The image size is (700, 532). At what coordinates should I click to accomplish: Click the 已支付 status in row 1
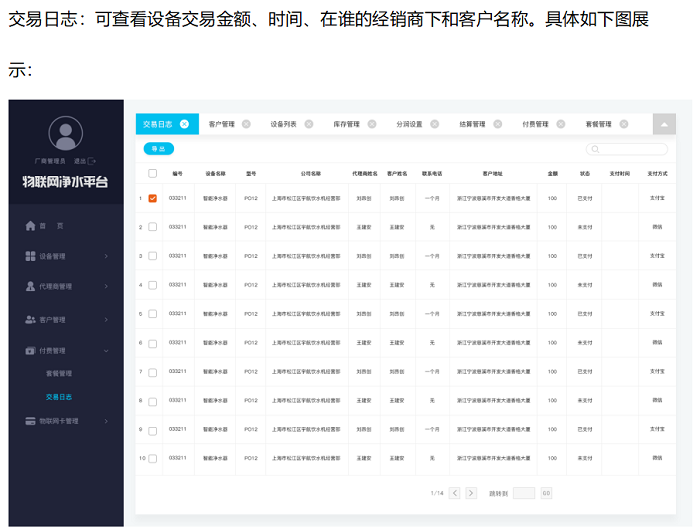(x=585, y=198)
